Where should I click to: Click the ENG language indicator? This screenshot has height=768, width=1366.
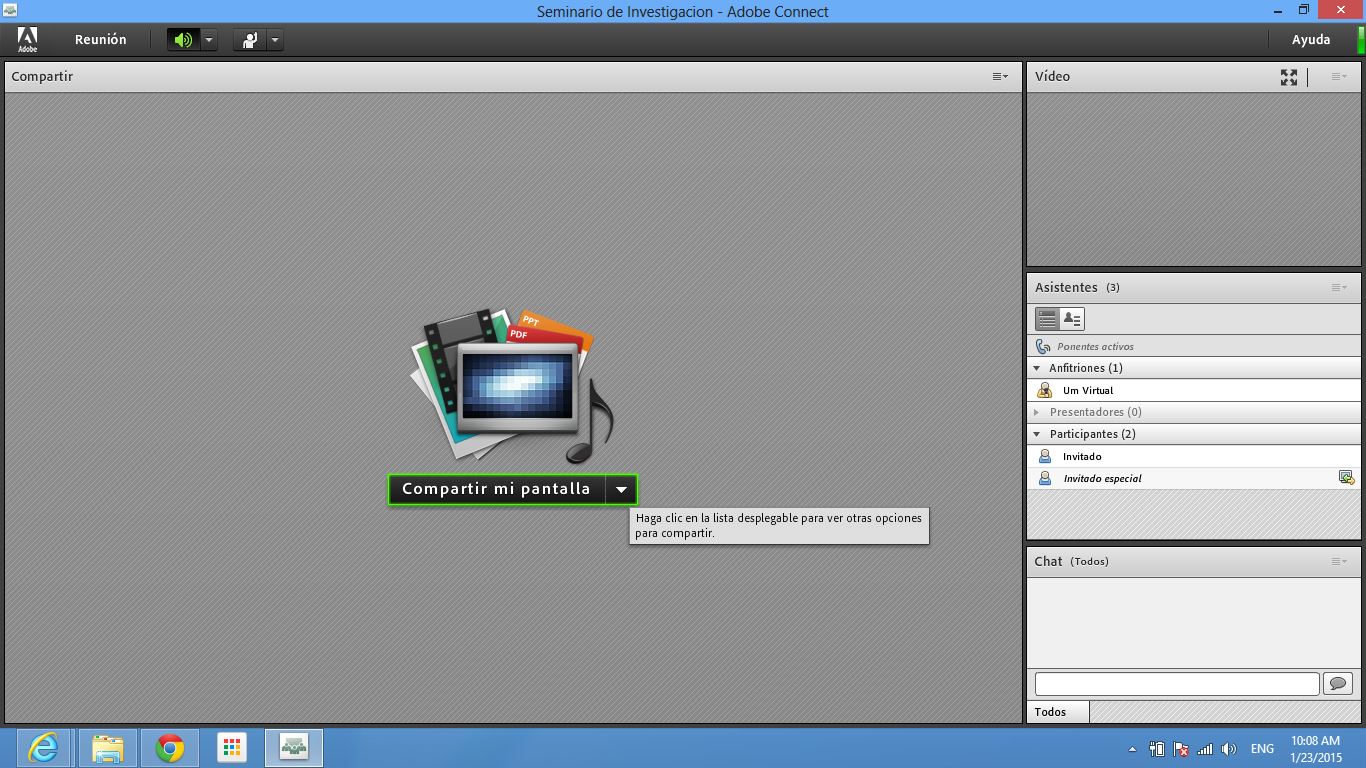1262,749
